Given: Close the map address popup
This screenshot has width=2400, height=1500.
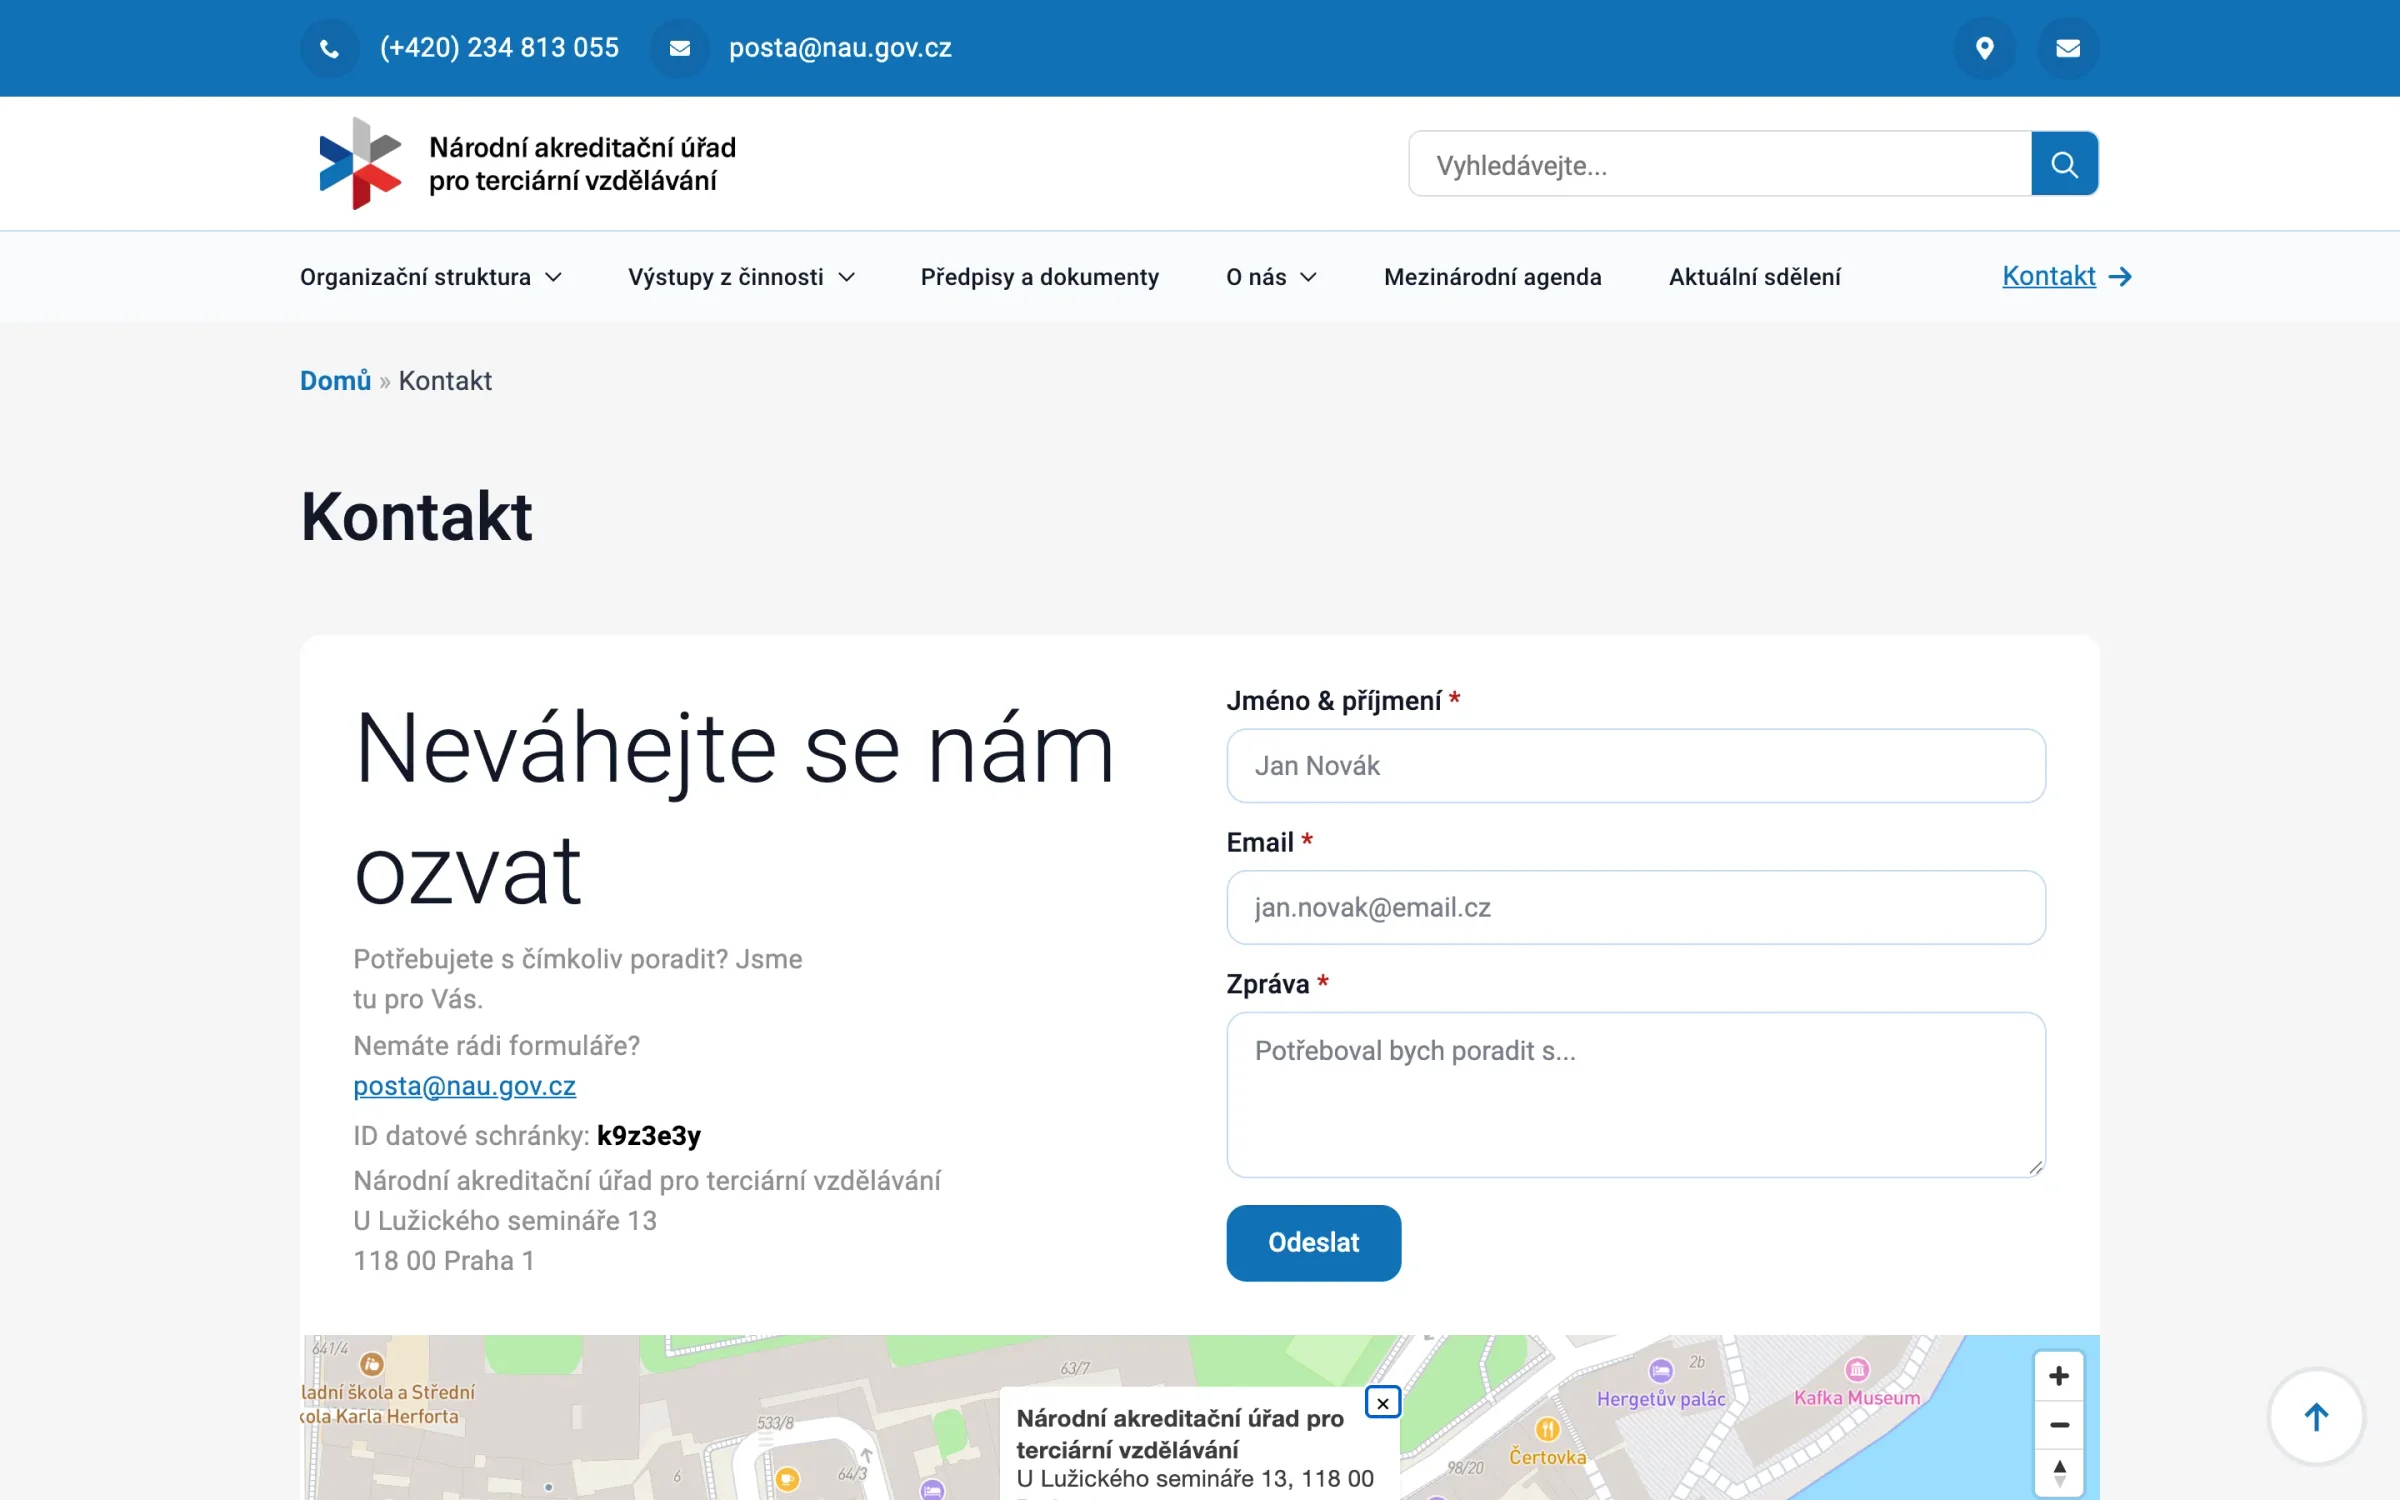Looking at the screenshot, I should 1382,1403.
